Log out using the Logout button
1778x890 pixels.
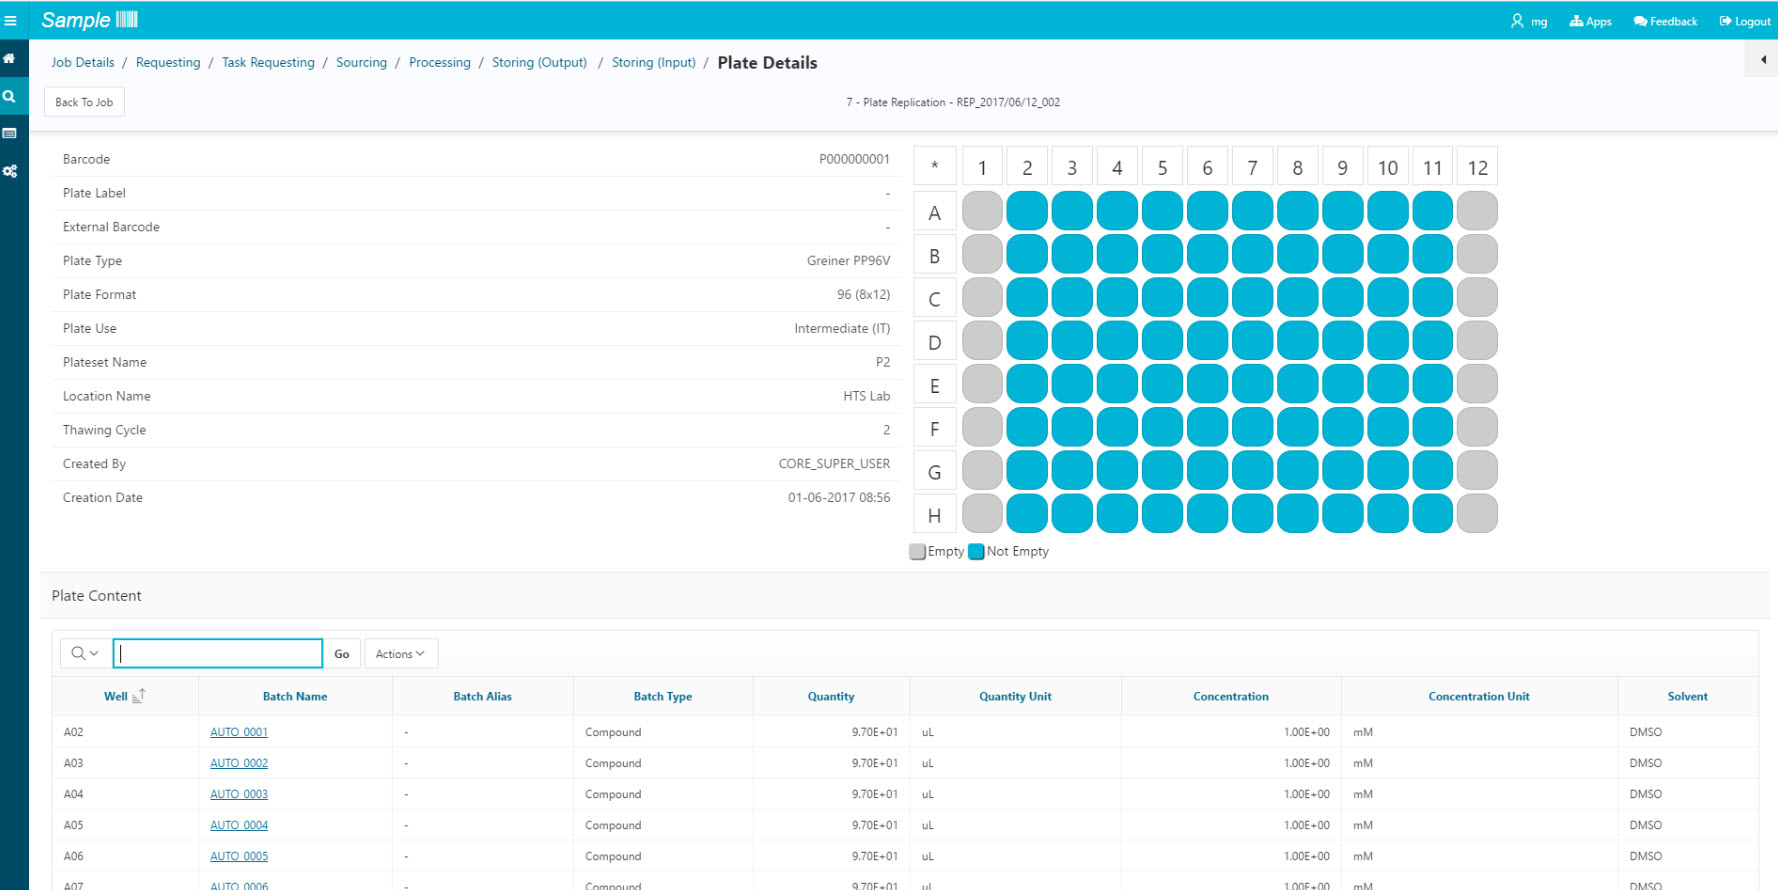(1745, 21)
